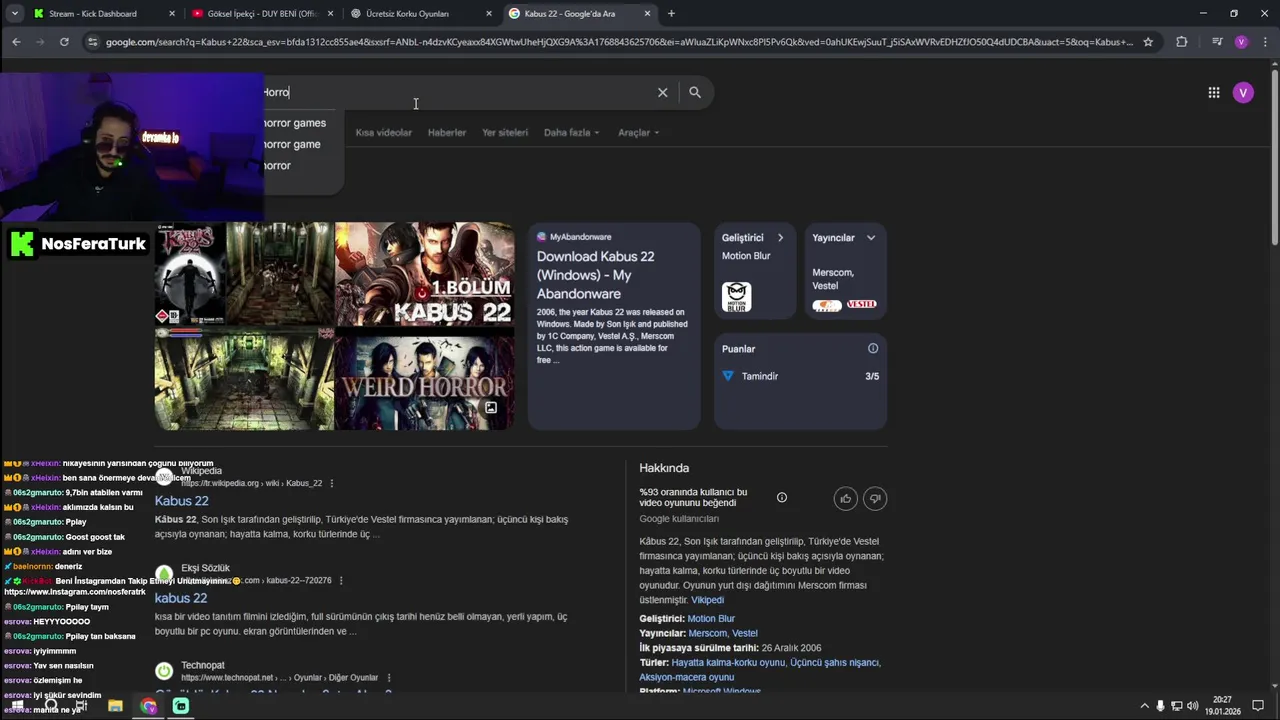
Task: Open info icon beside user rating percentage
Action: (782, 497)
